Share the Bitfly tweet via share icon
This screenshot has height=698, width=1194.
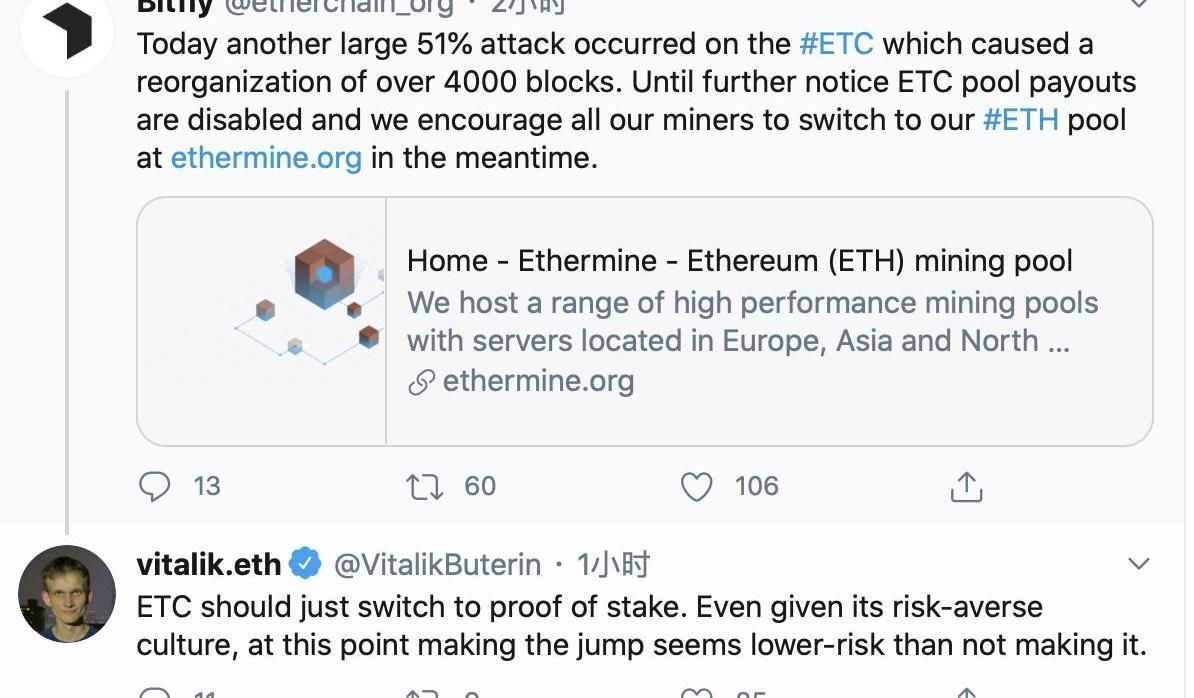pyautogui.click(x=966, y=487)
